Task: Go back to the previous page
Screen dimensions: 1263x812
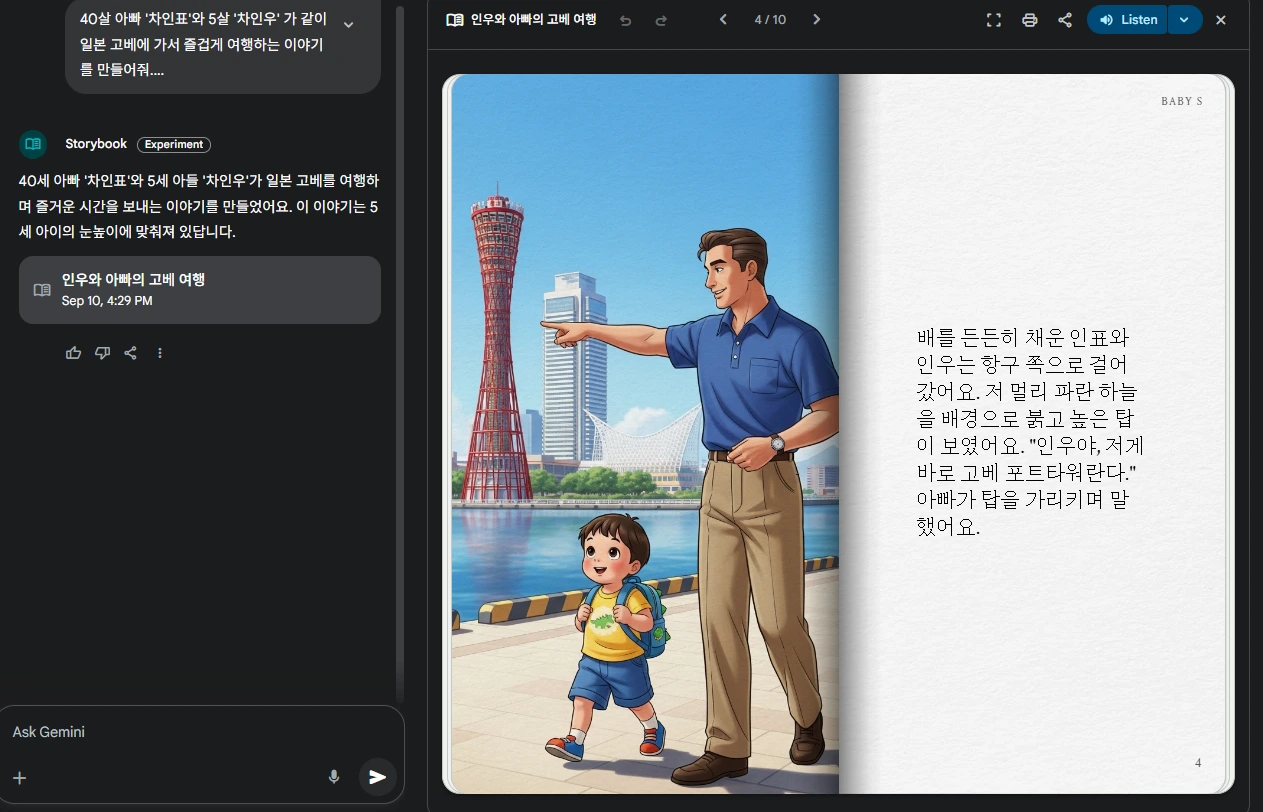Action: 723,19
